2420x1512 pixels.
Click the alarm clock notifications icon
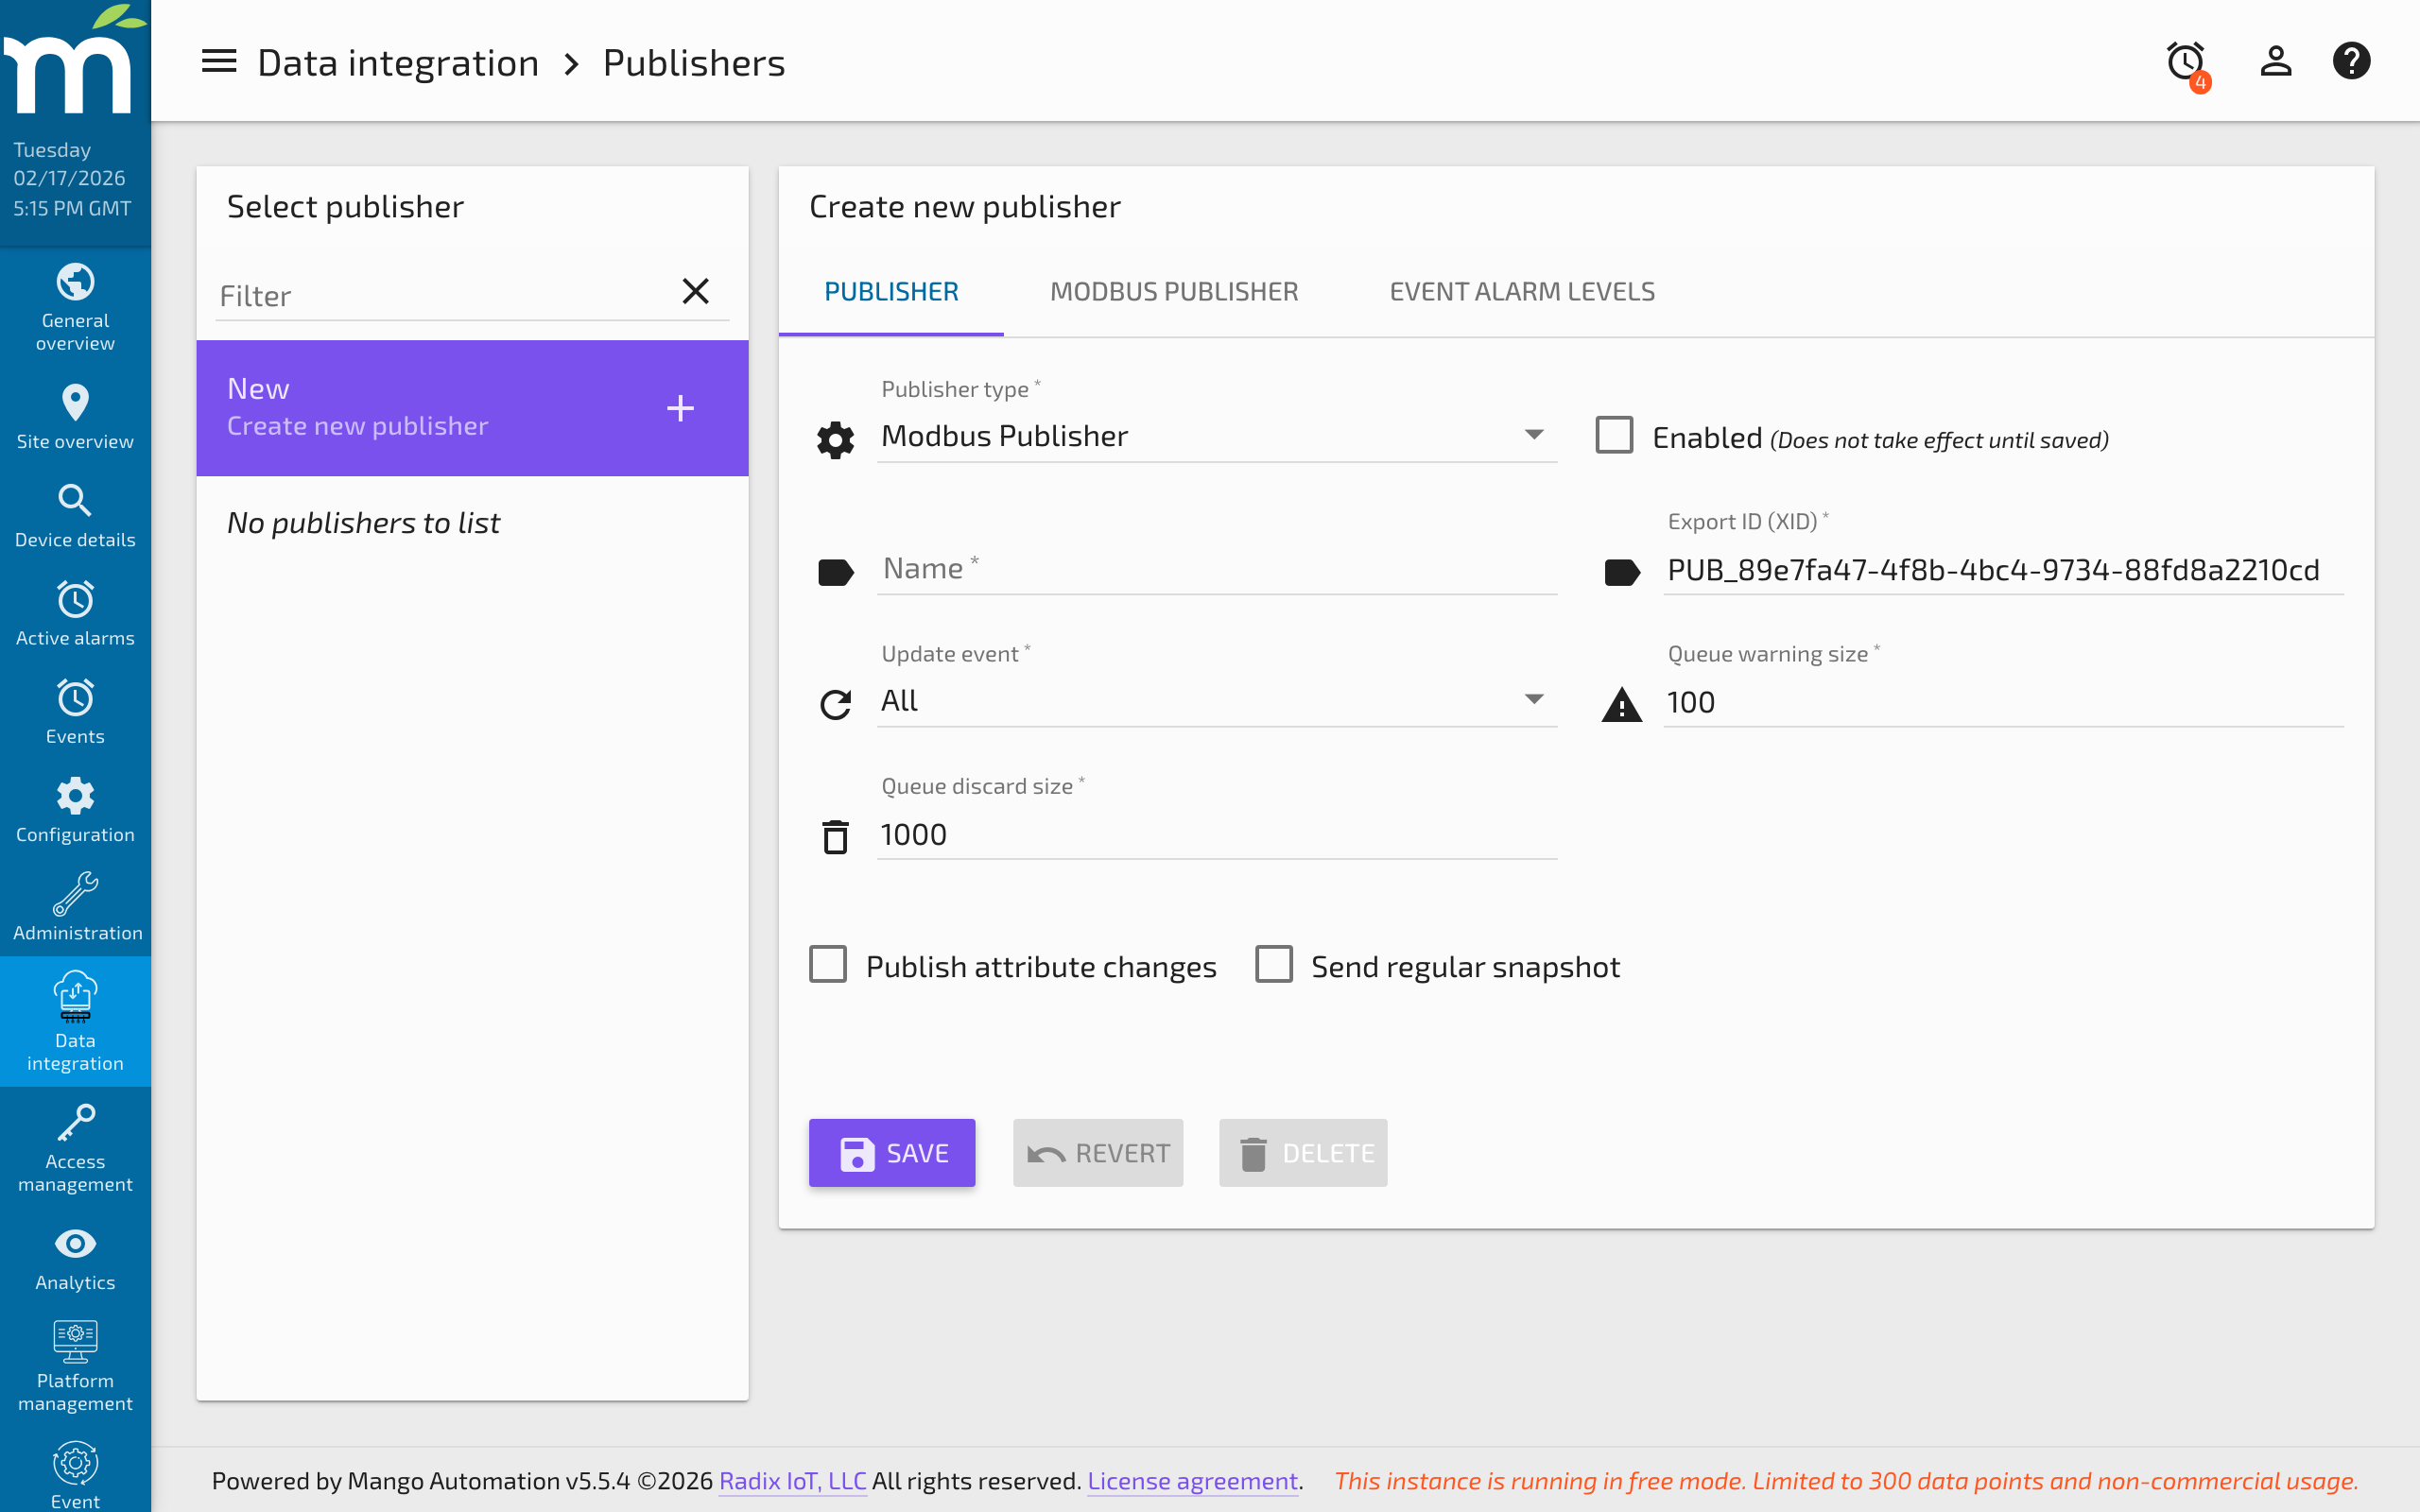click(2185, 61)
